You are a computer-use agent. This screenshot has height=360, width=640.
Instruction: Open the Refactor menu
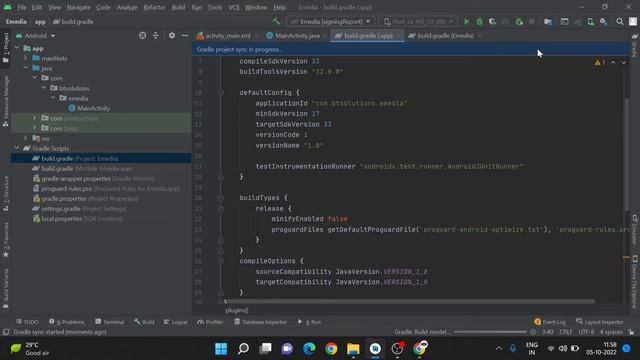click(154, 7)
